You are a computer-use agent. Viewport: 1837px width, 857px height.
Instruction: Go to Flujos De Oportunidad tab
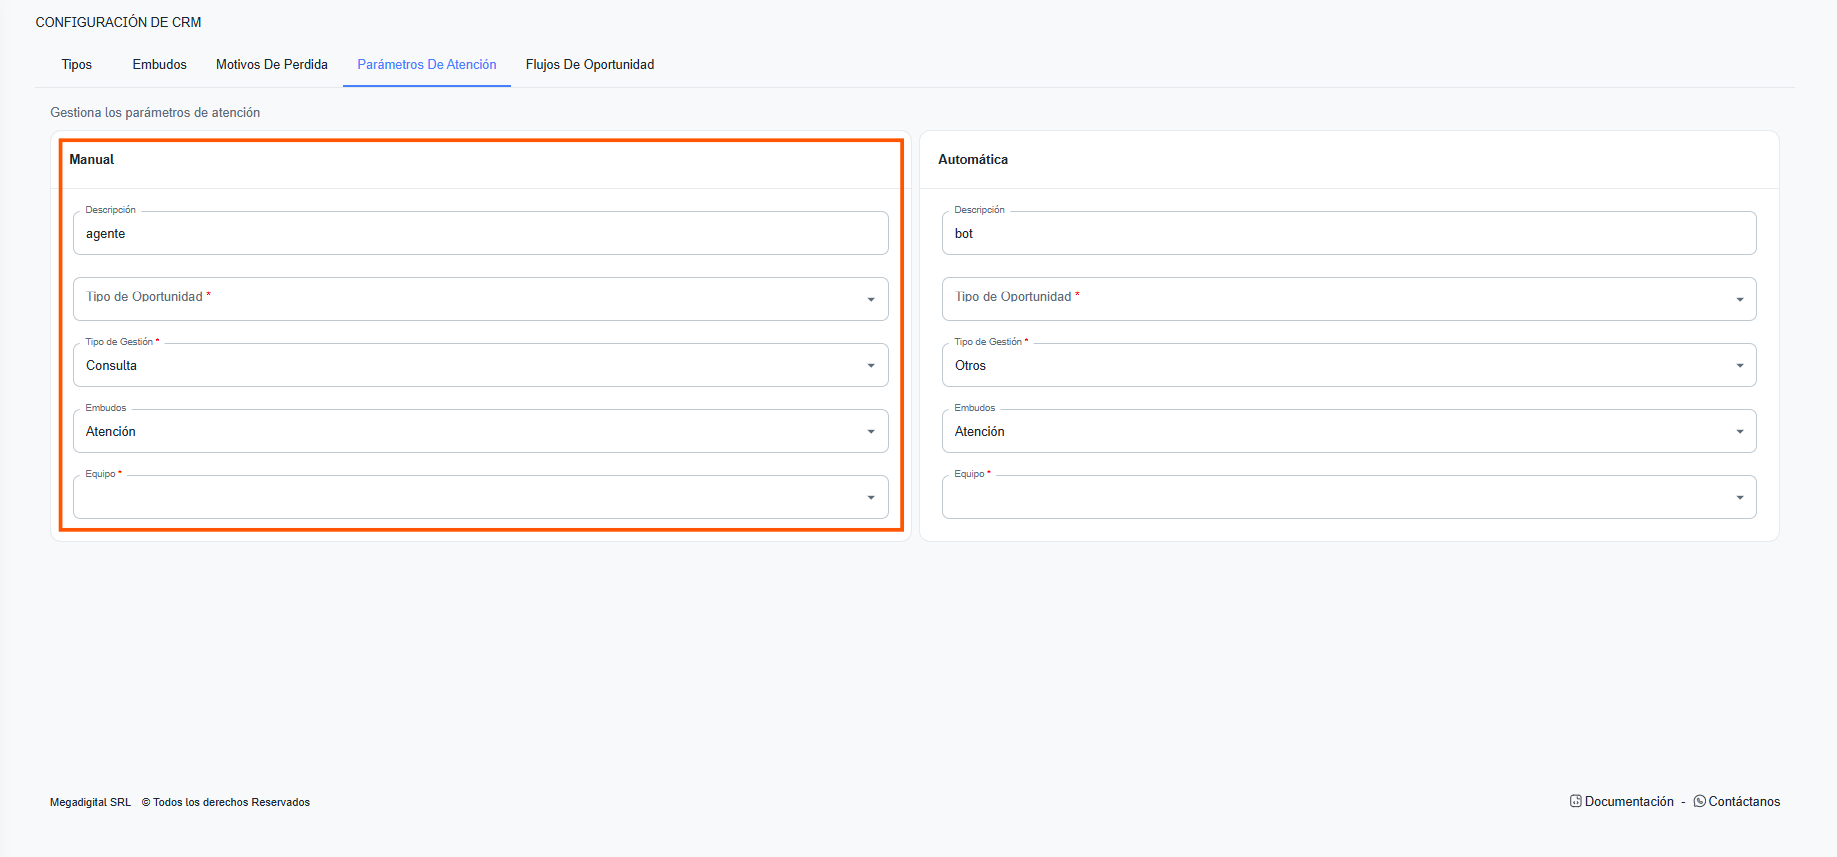590,65
